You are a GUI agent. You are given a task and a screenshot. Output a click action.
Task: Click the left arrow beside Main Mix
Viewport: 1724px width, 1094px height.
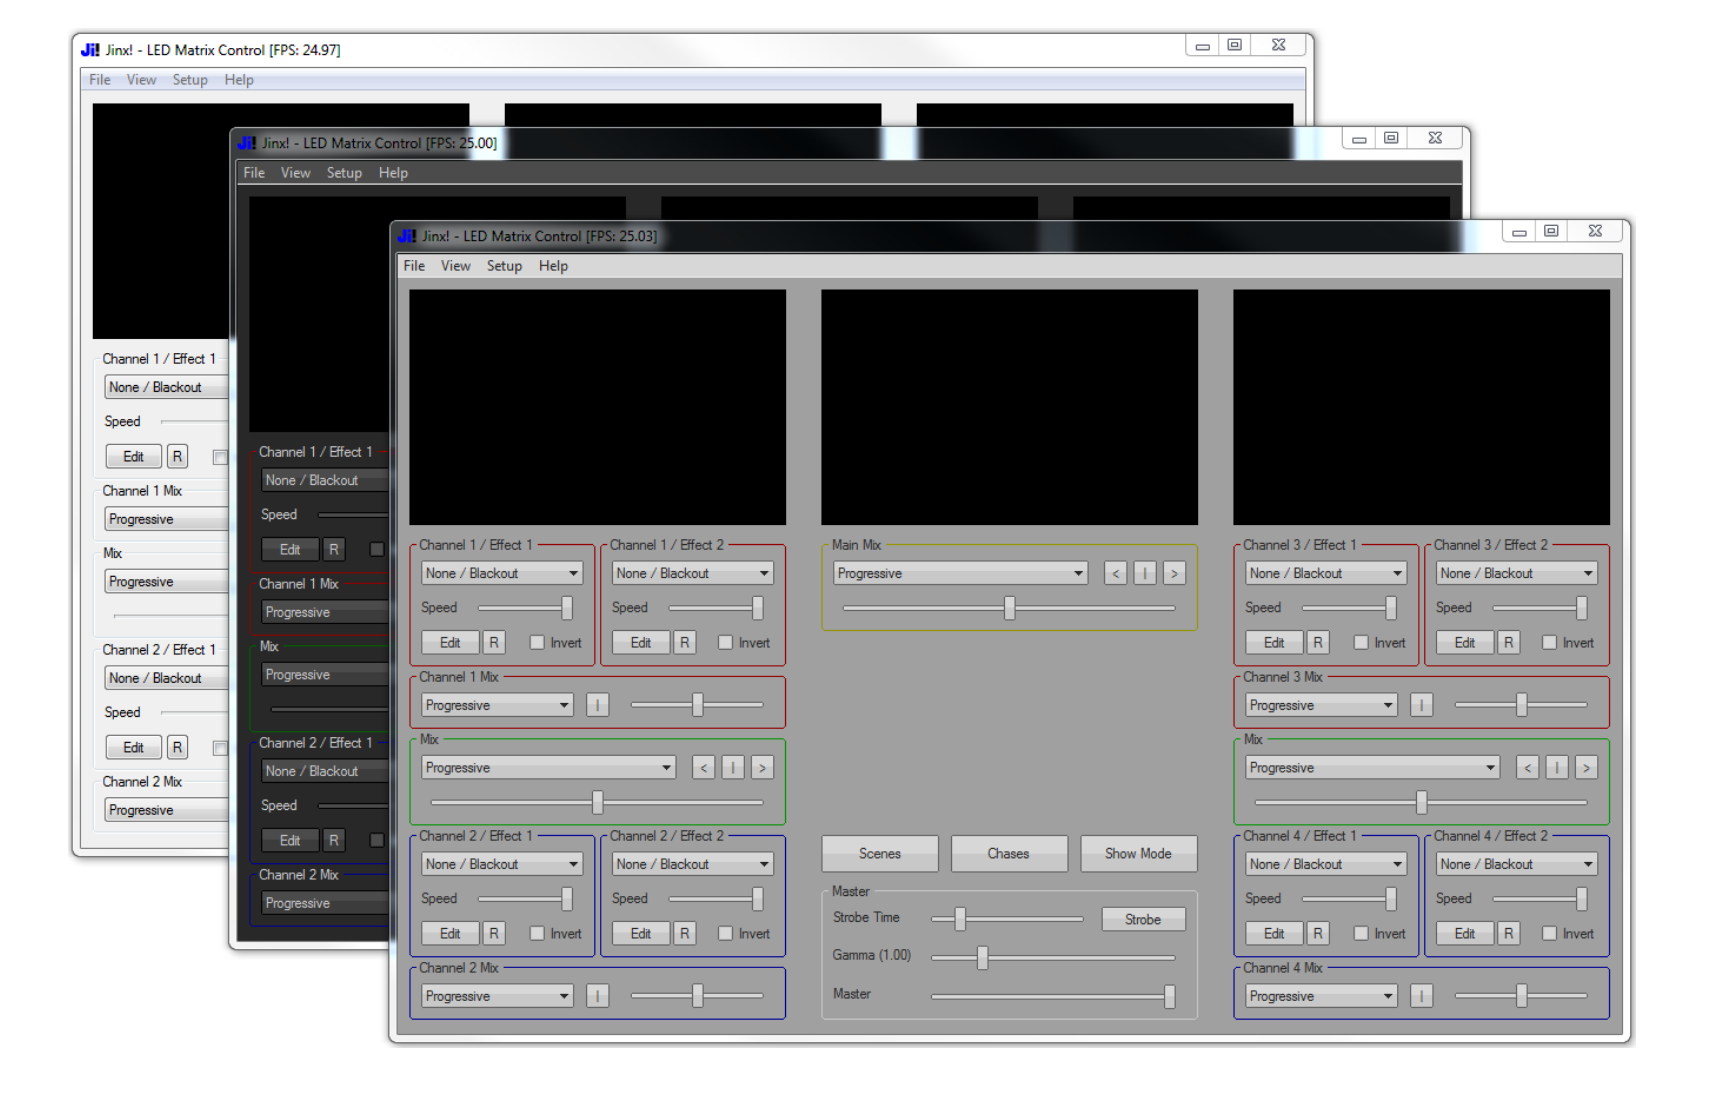coord(1114,573)
